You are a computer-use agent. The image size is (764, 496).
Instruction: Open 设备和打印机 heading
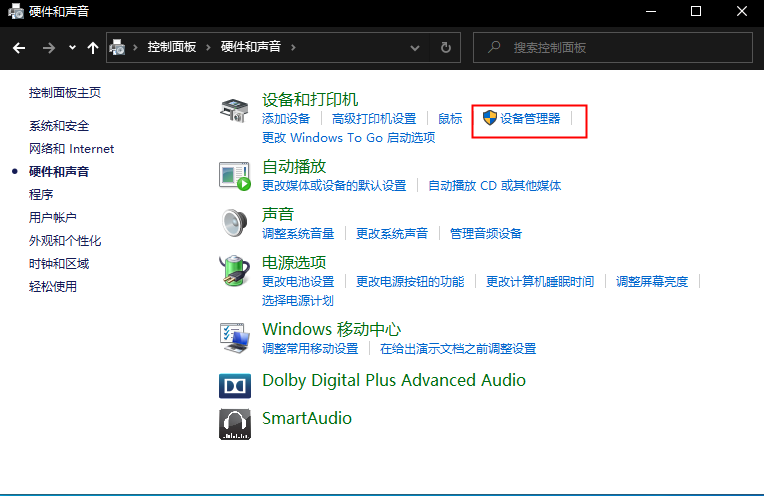click(x=310, y=99)
